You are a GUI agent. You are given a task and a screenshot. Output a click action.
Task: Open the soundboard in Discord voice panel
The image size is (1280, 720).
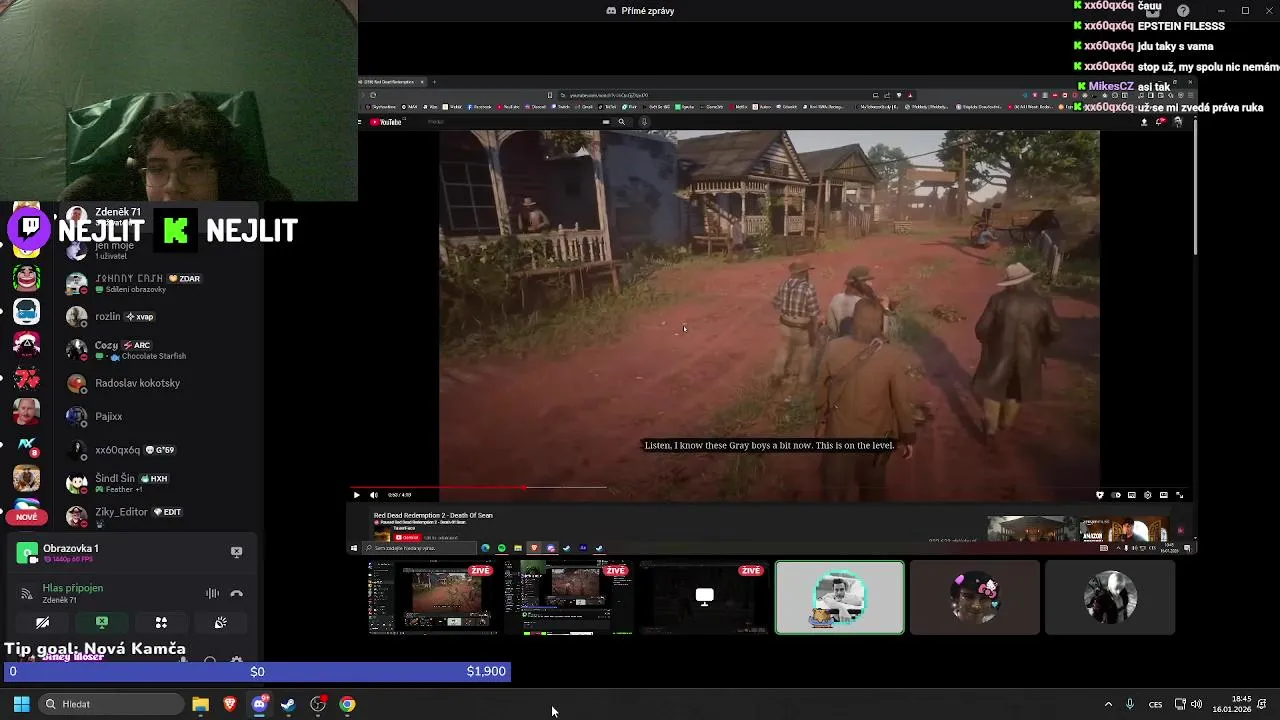[x=220, y=623]
